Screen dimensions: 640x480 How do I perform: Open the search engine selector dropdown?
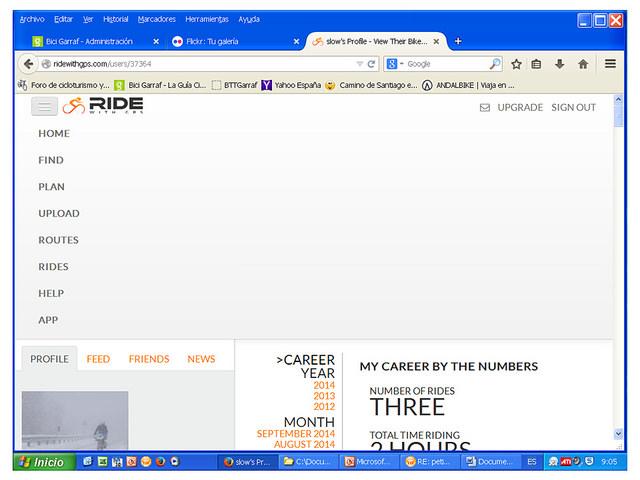point(394,64)
